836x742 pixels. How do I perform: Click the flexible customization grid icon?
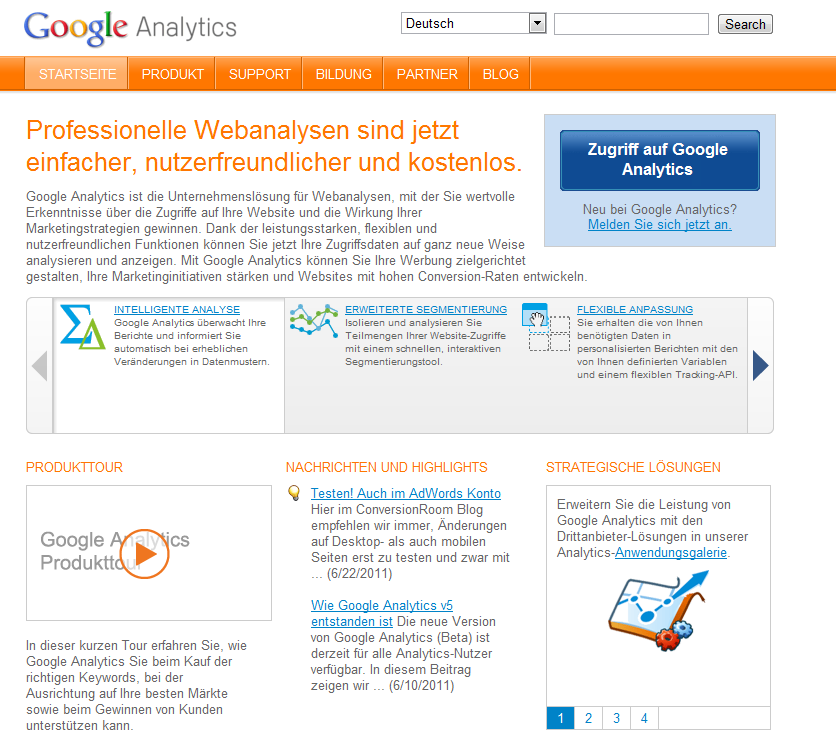546,327
